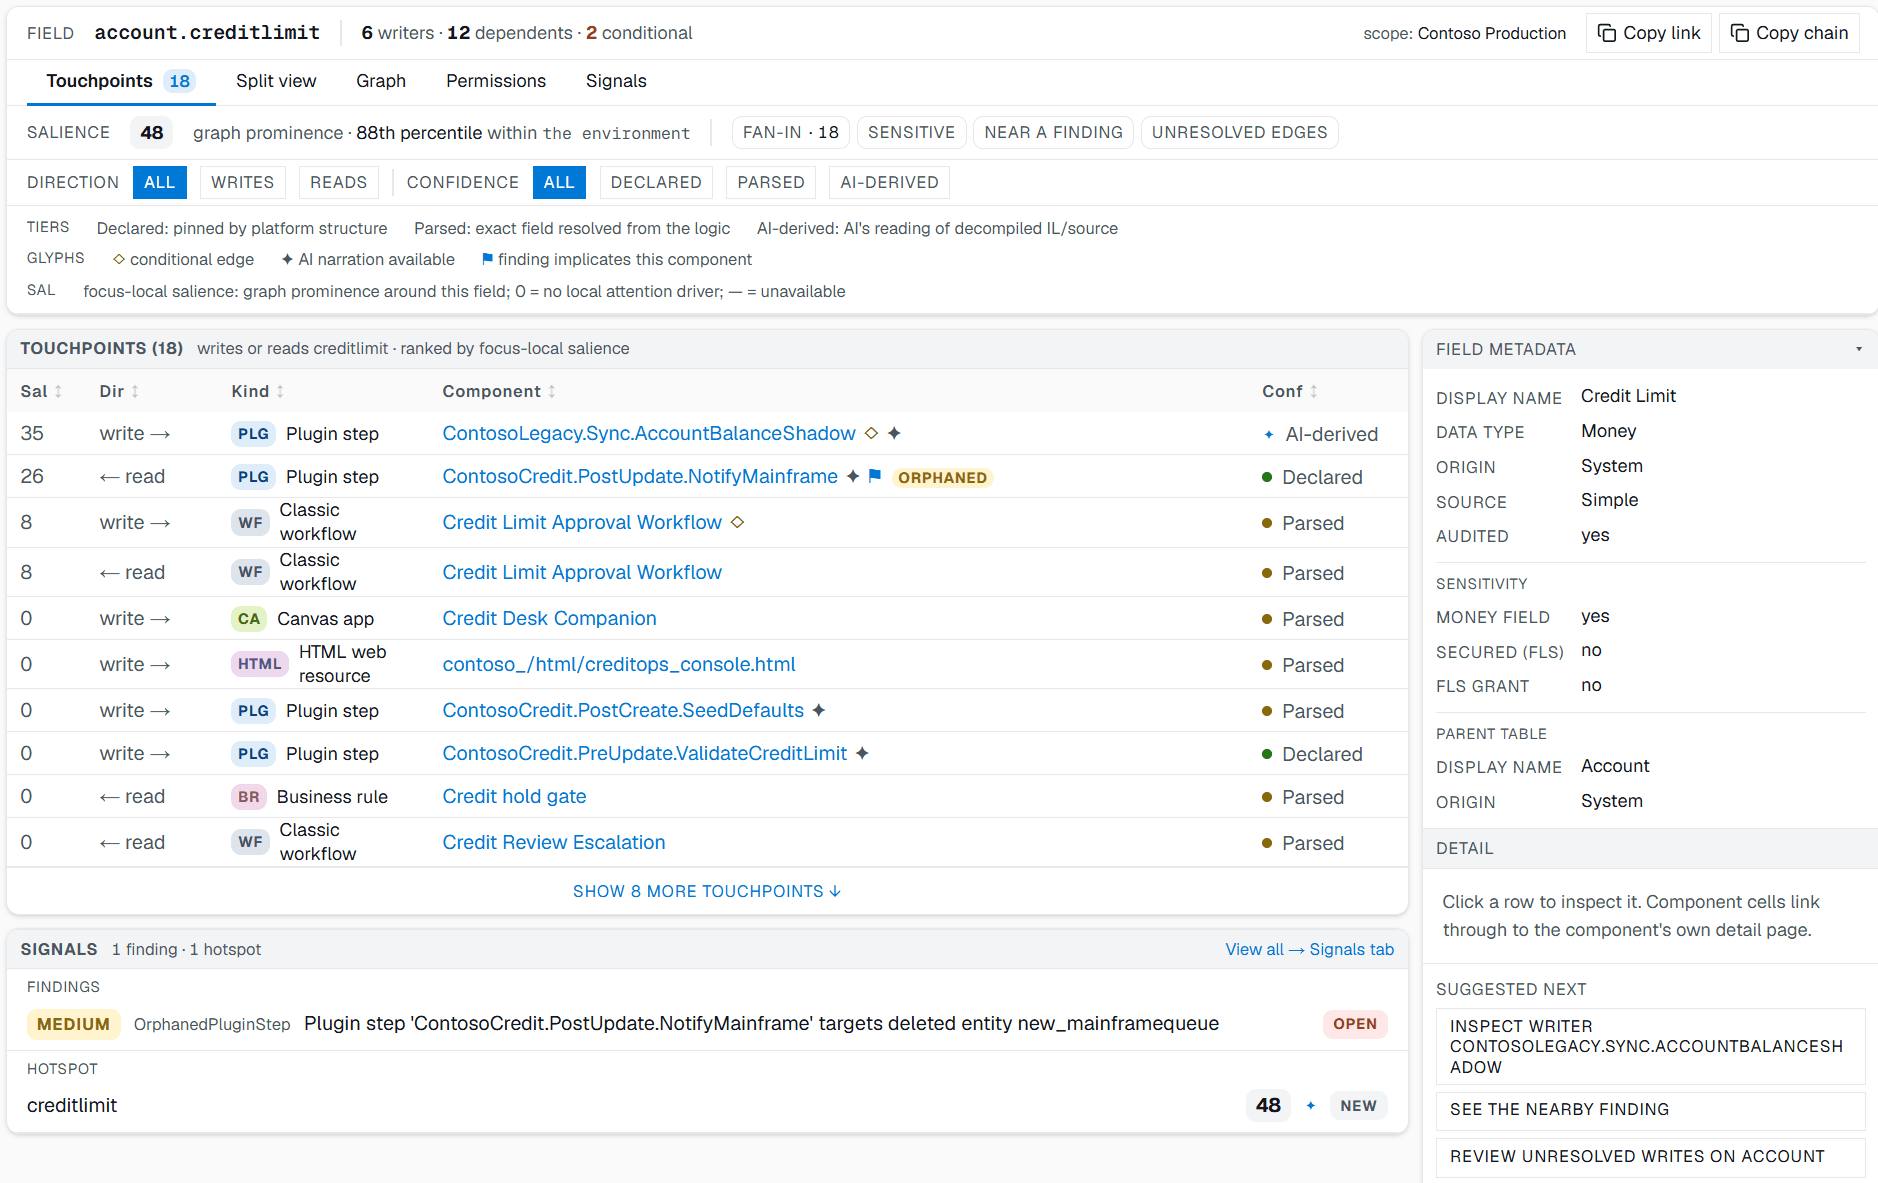Image resolution: width=1878 pixels, height=1183 pixels.
Task: Click the finding flag on NotifyMainframe row
Action: (x=875, y=476)
